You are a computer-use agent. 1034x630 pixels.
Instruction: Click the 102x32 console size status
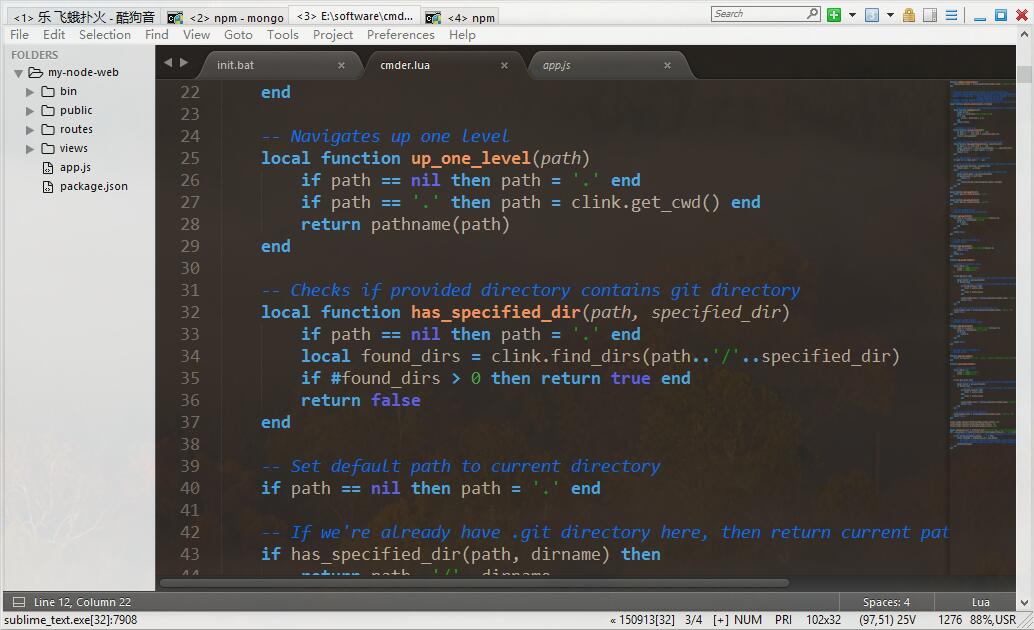tap(824, 619)
